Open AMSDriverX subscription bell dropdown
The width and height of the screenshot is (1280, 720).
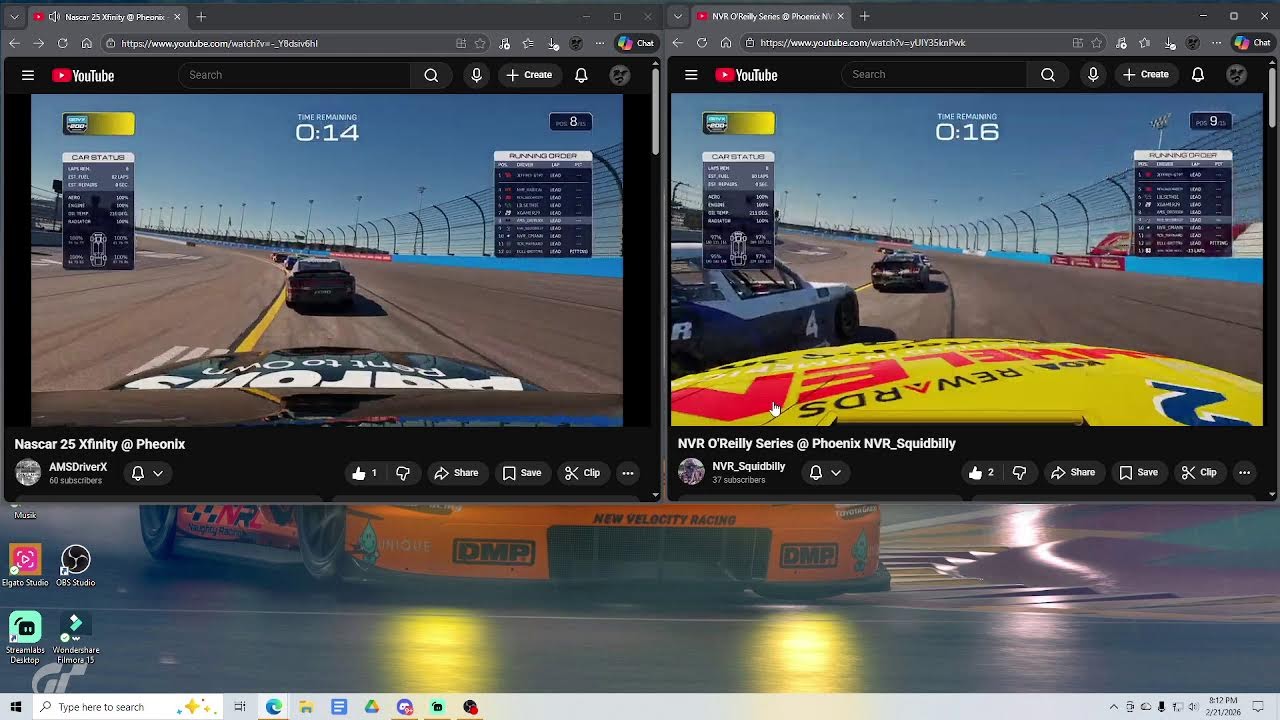pos(147,473)
